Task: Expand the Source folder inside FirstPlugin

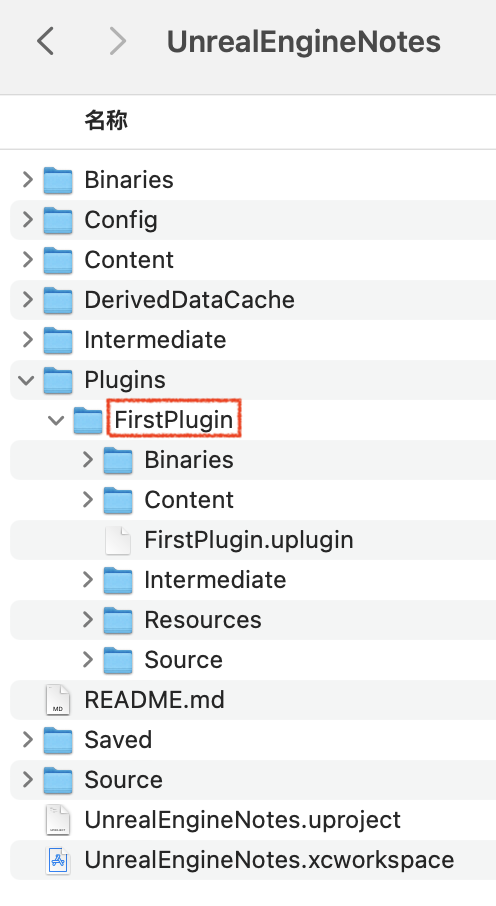Action: [x=87, y=660]
